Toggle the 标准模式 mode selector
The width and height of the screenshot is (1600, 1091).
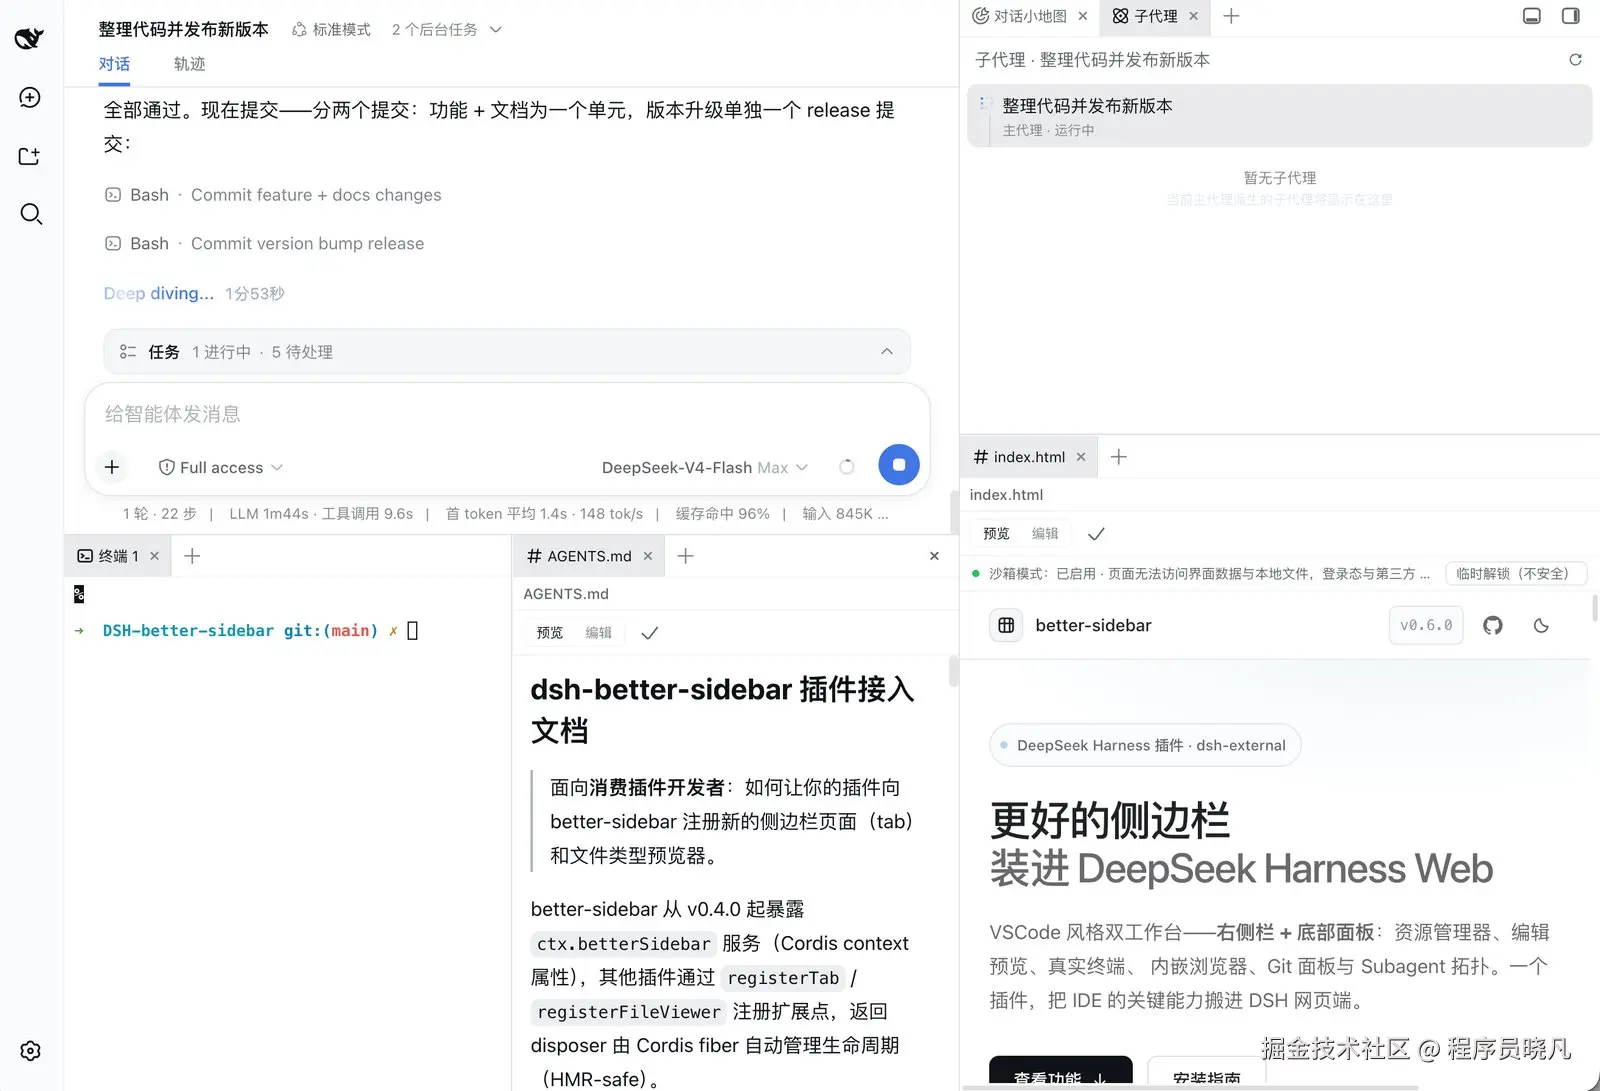pyautogui.click(x=331, y=30)
